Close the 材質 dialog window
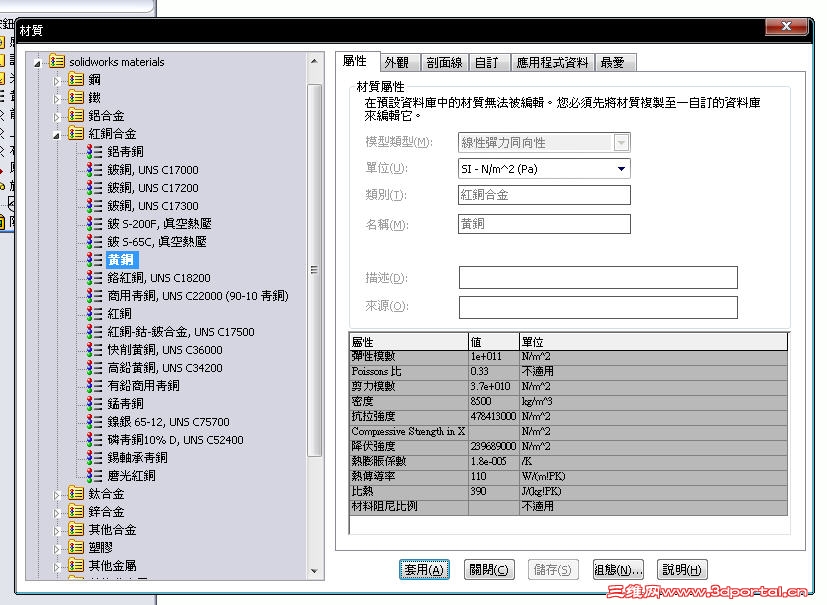The height and width of the screenshot is (605, 827). [786, 26]
